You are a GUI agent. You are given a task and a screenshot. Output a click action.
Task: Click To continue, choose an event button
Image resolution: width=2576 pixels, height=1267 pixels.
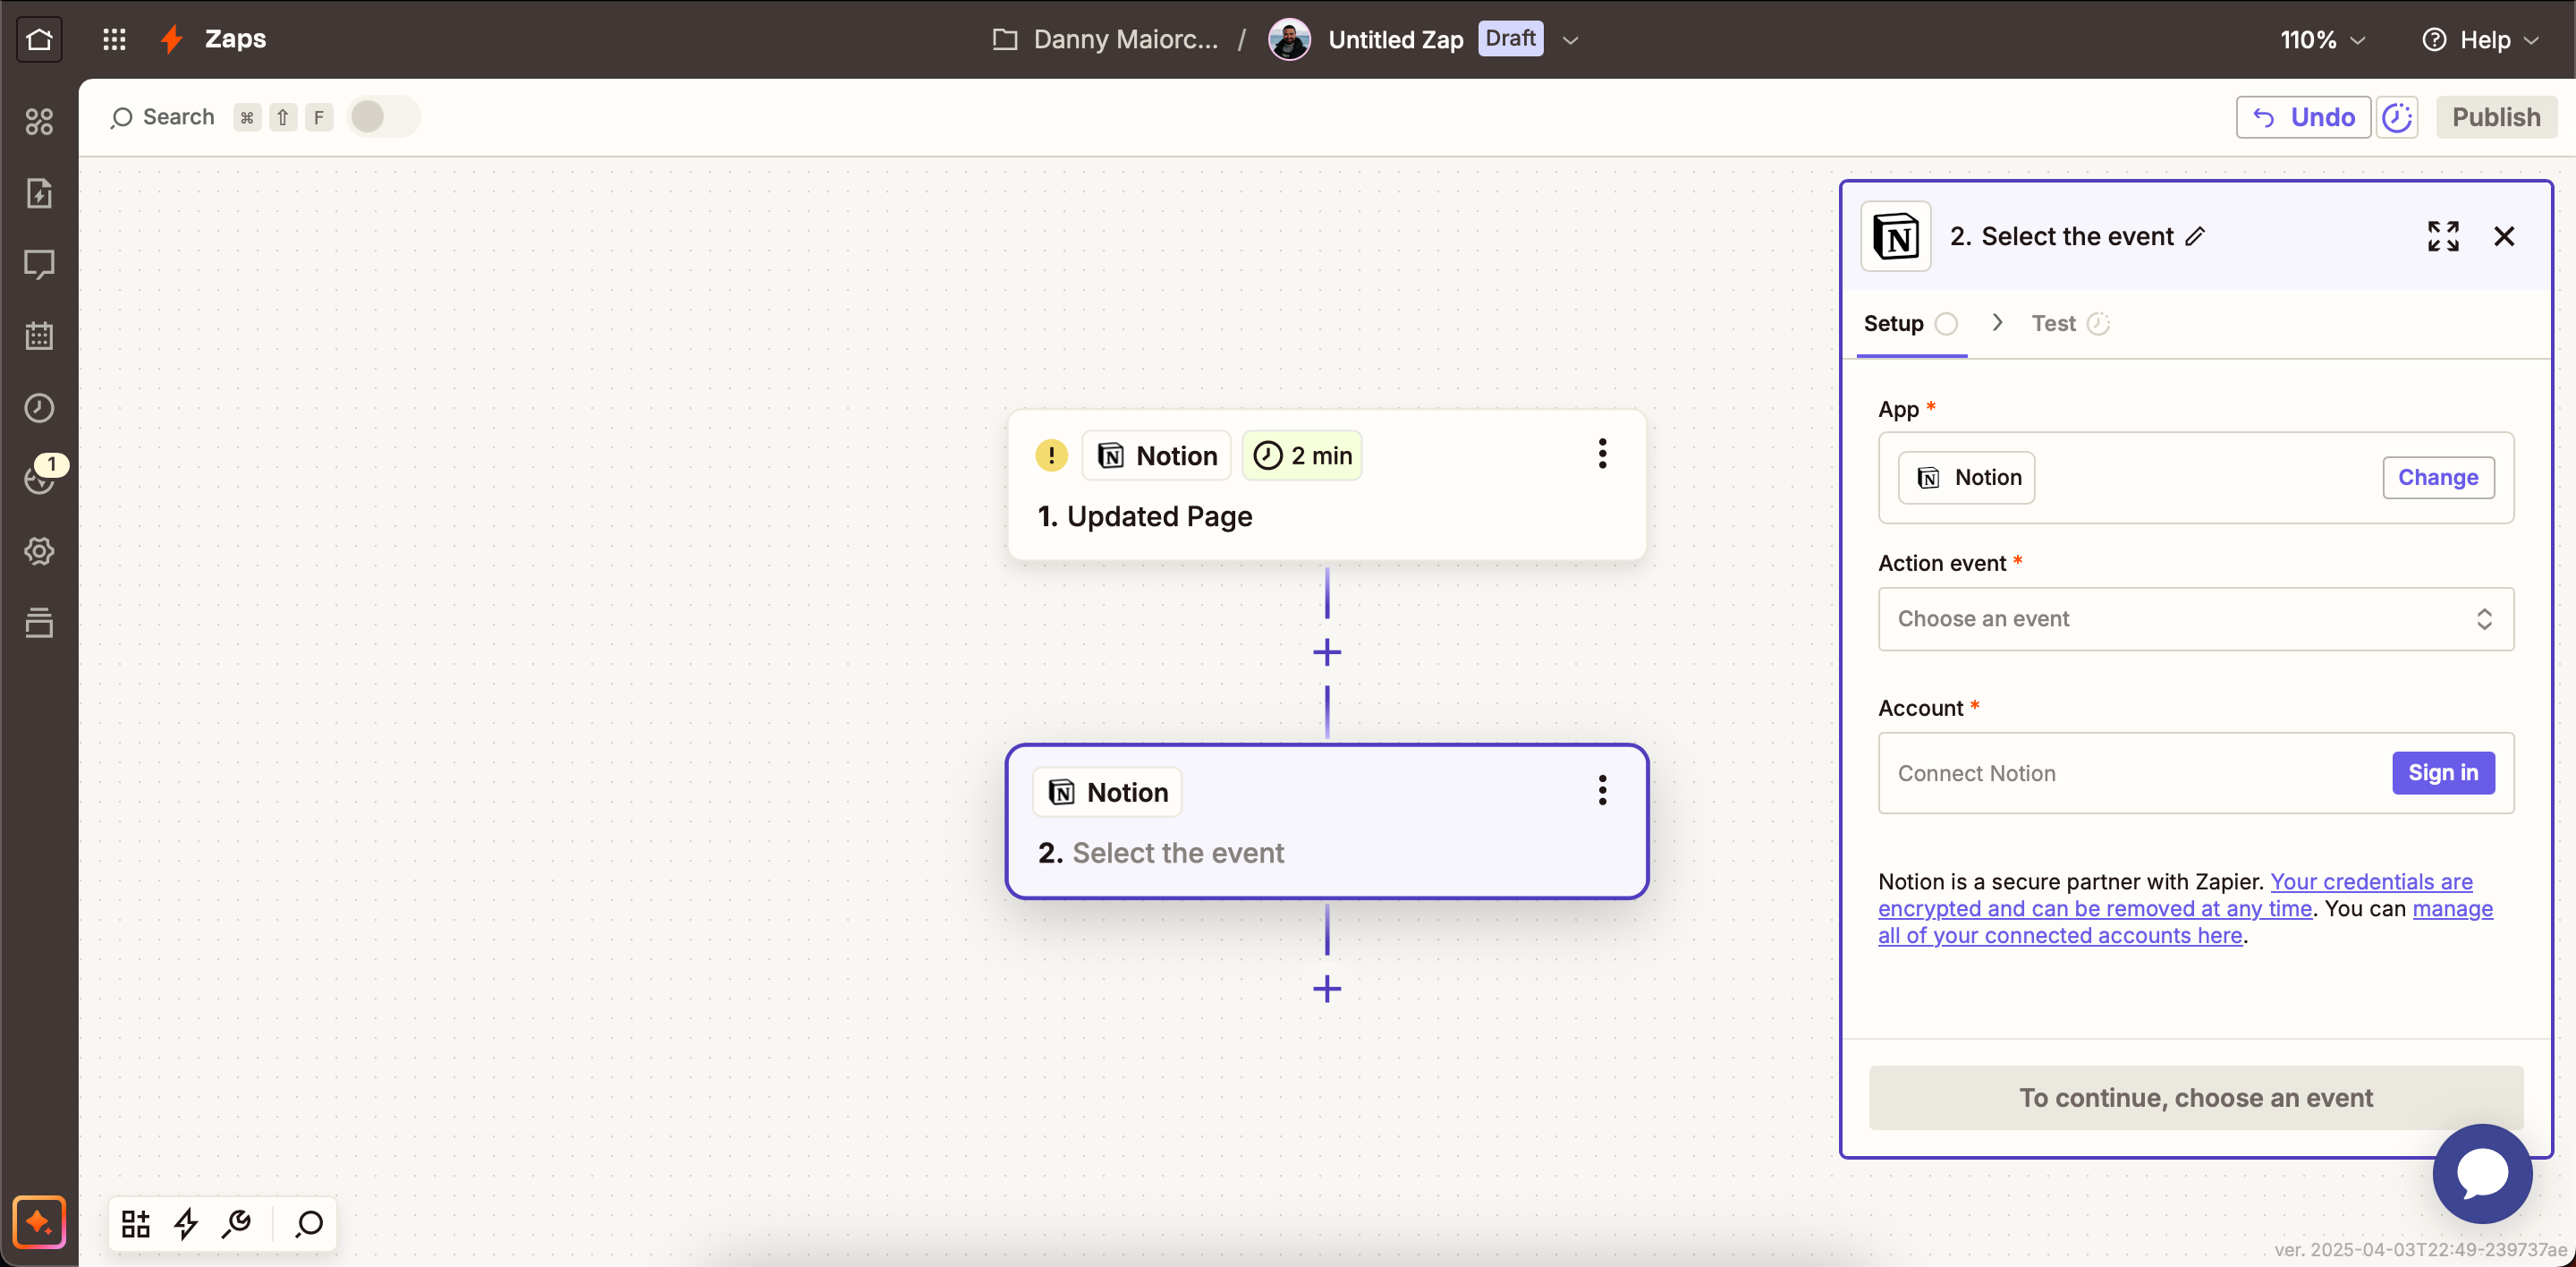[x=2196, y=1097]
